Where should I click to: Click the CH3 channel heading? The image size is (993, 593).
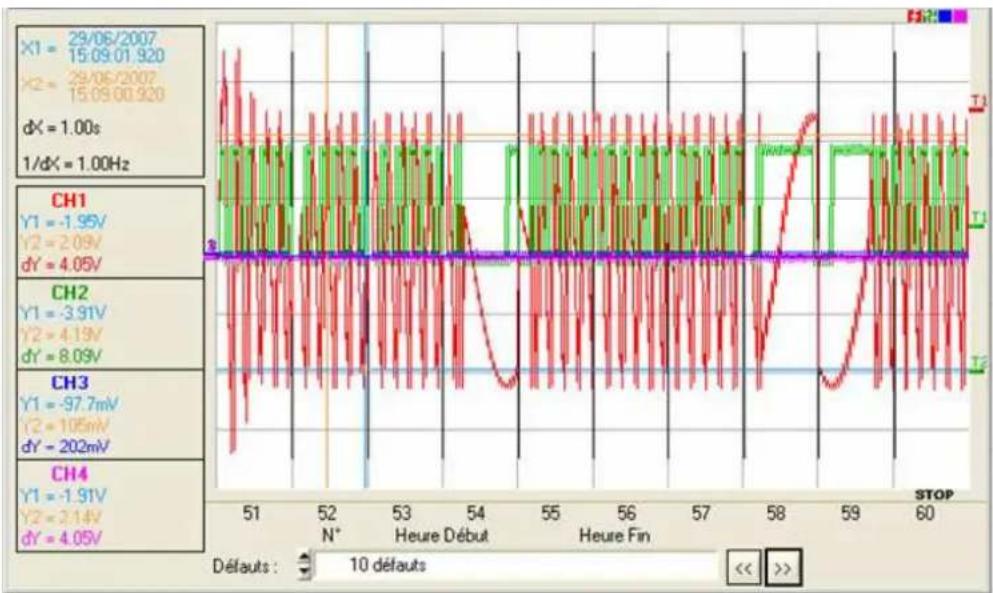coord(69,383)
